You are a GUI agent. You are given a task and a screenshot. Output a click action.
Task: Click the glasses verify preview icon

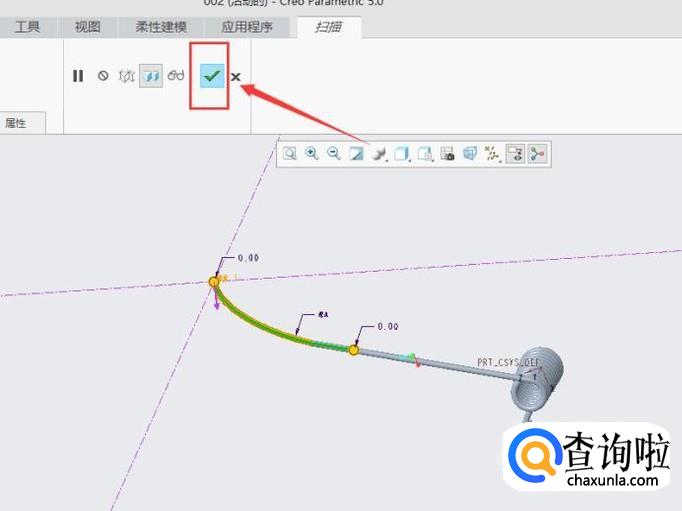coord(176,76)
